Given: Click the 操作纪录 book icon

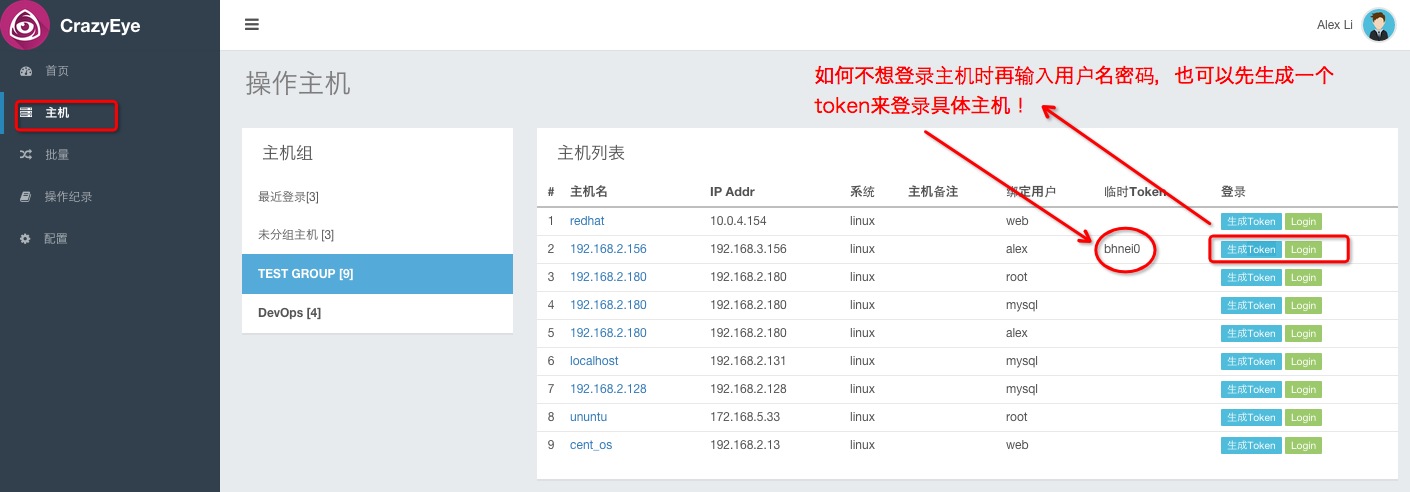Looking at the screenshot, I should click(x=26, y=197).
